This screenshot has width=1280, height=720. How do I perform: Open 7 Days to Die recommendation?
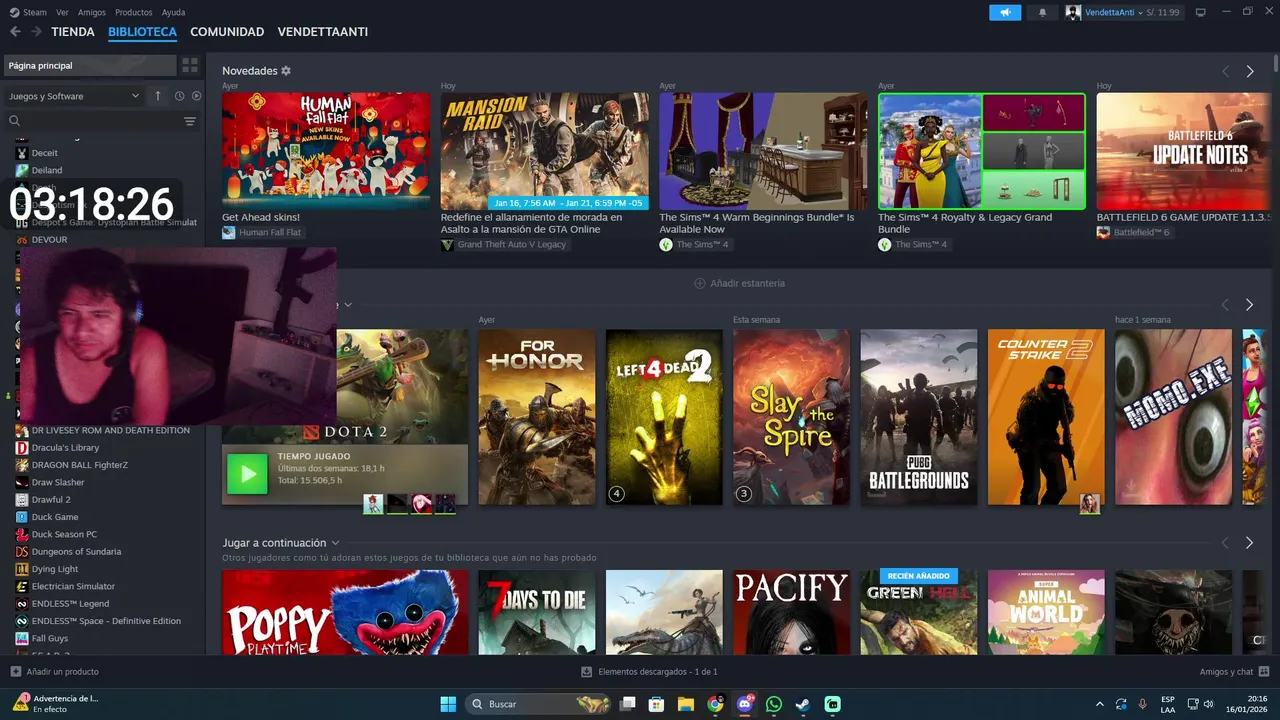pyautogui.click(x=537, y=612)
